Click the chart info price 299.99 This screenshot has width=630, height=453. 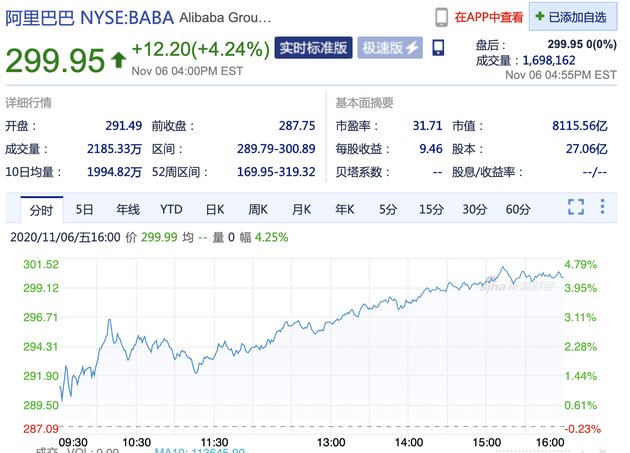[159, 237]
